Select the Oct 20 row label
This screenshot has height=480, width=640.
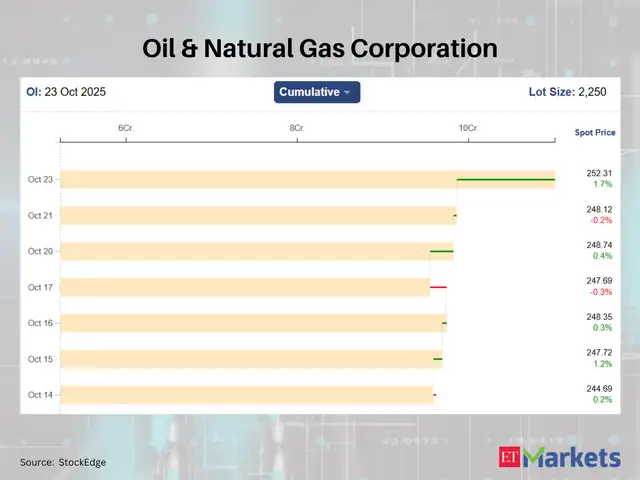41,252
